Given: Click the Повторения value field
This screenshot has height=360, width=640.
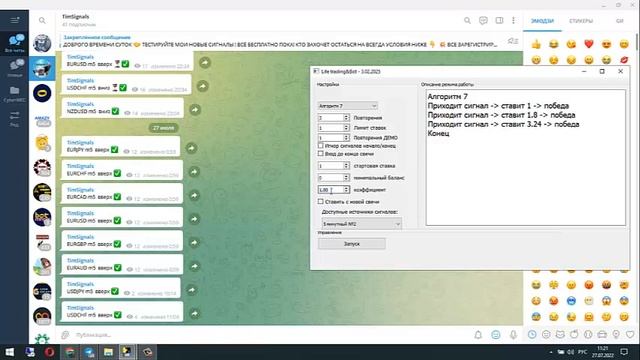Looking at the screenshot, I should click(x=331, y=118).
